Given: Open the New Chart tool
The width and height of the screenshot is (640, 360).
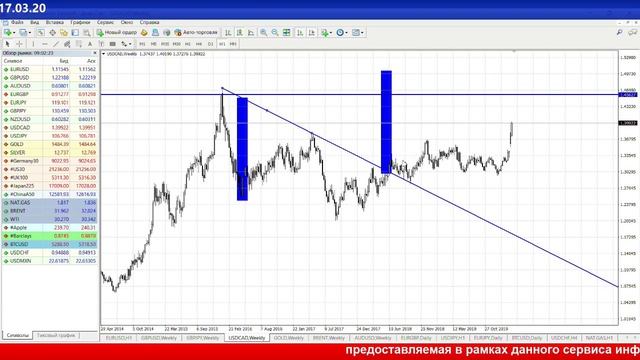Looking at the screenshot, I should click(8, 32).
